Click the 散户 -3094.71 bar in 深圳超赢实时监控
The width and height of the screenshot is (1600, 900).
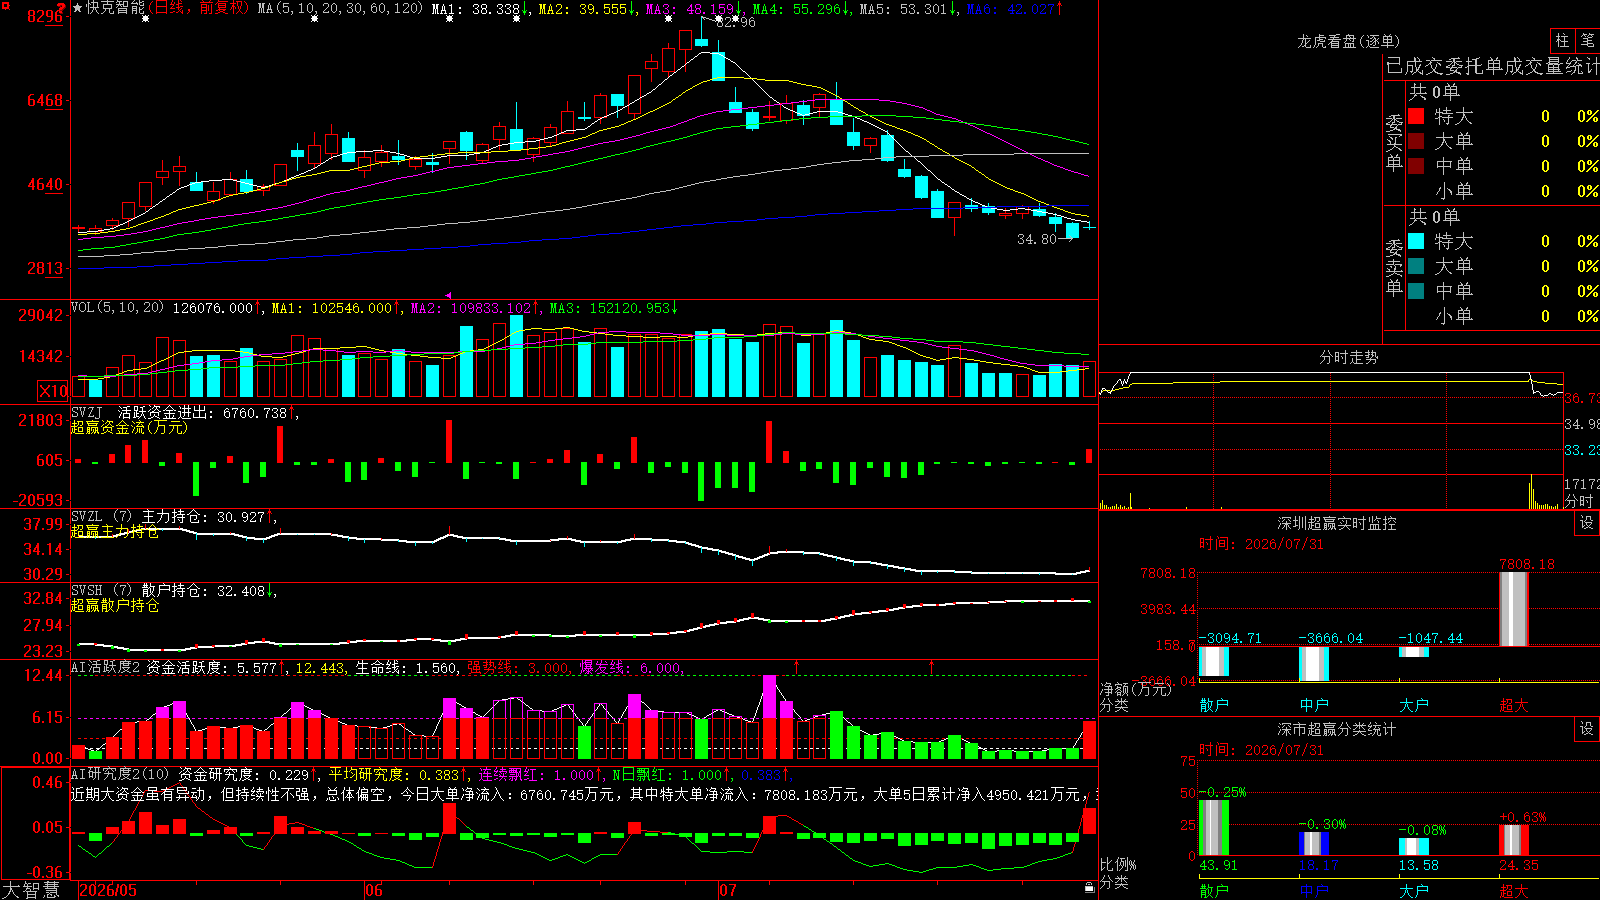click(1214, 662)
